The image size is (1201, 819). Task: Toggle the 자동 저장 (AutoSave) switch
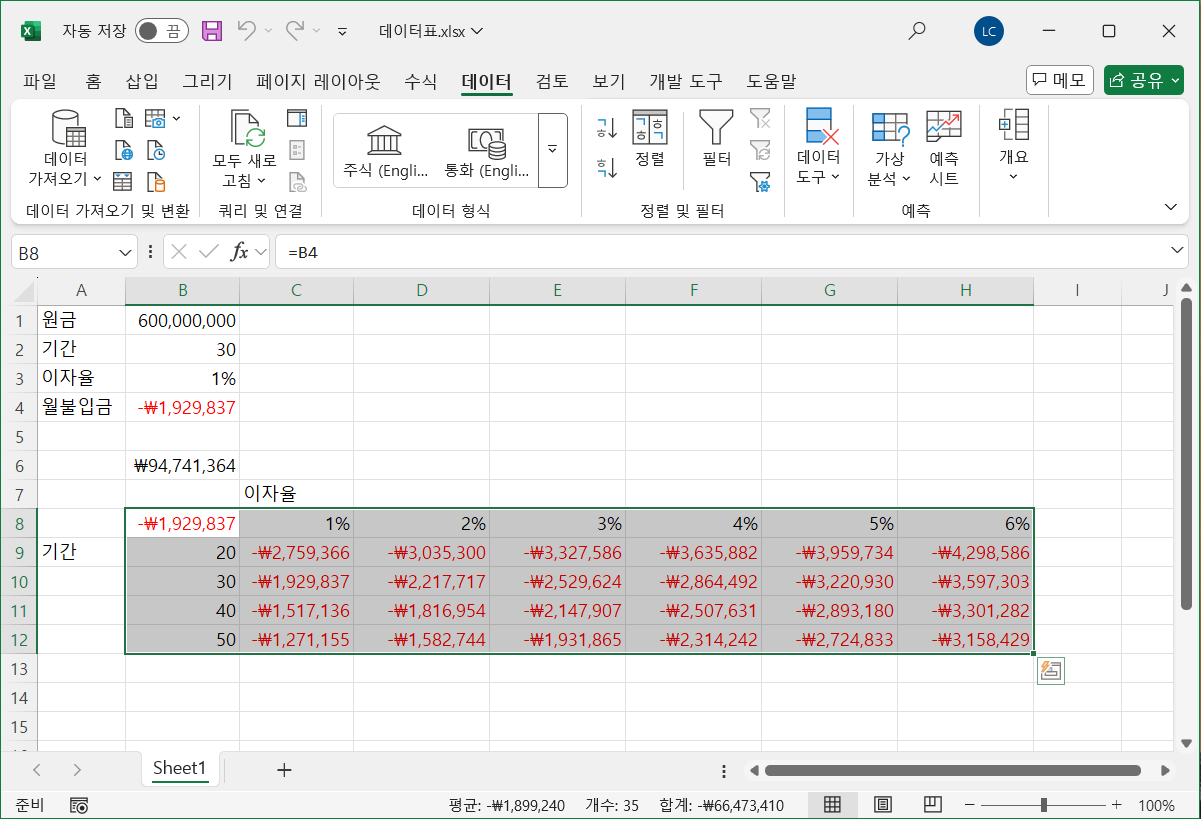pos(162,31)
